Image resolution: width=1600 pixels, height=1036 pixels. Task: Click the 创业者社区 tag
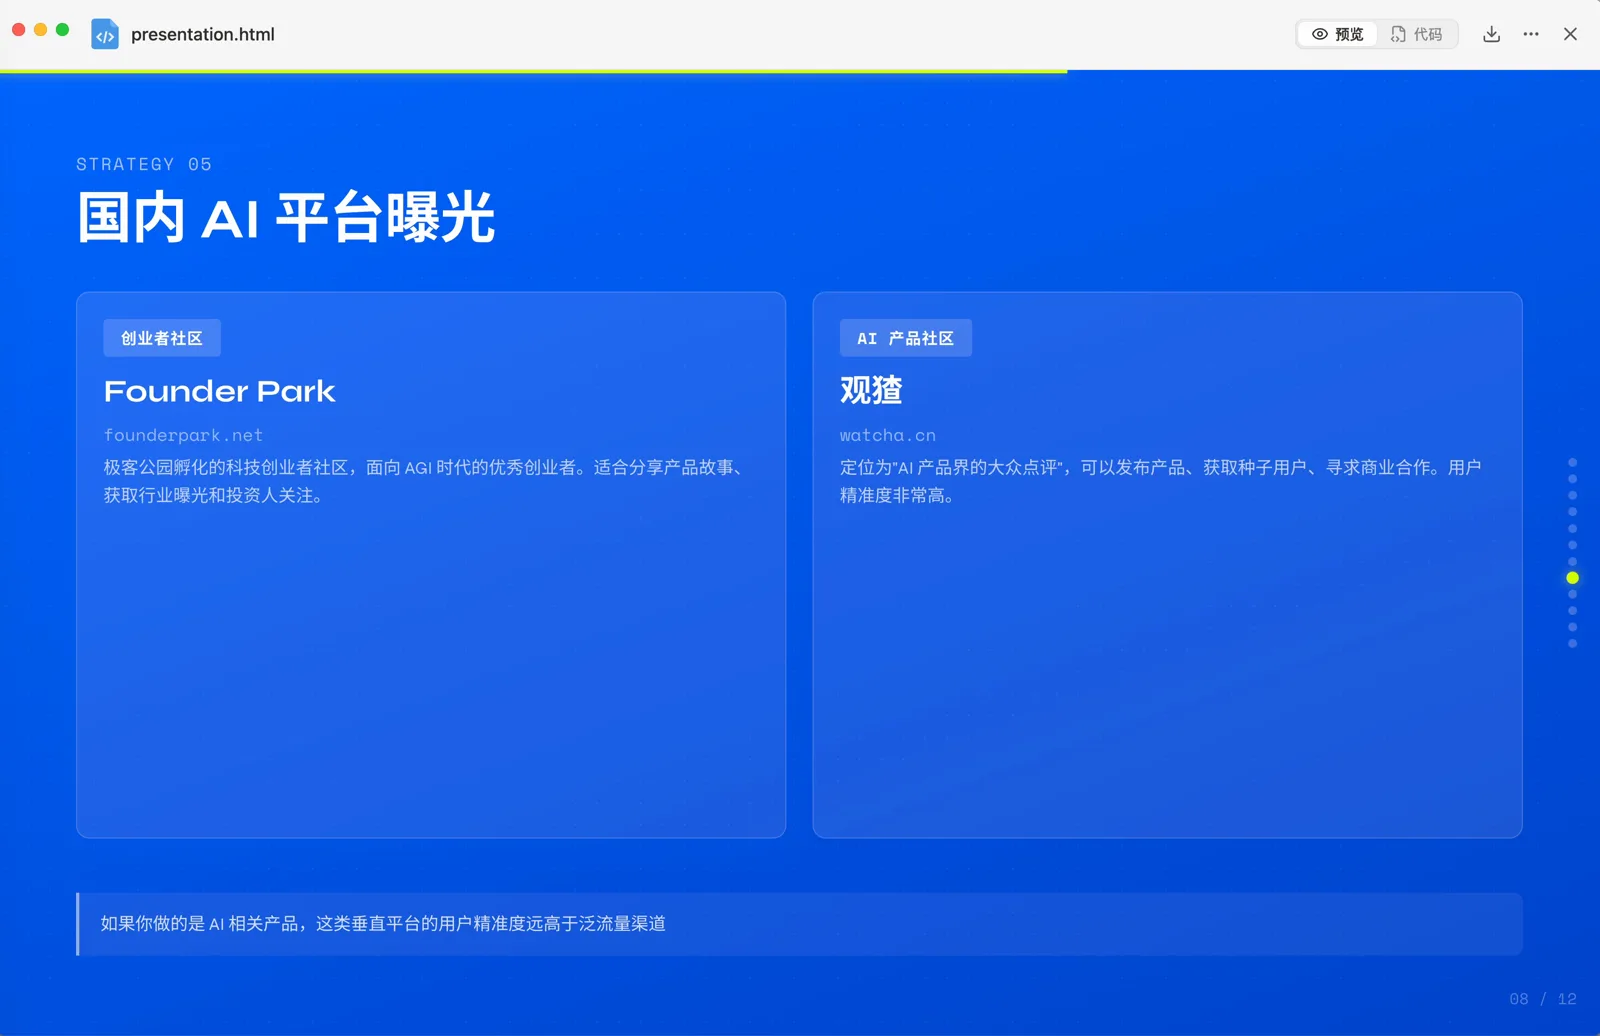click(162, 338)
